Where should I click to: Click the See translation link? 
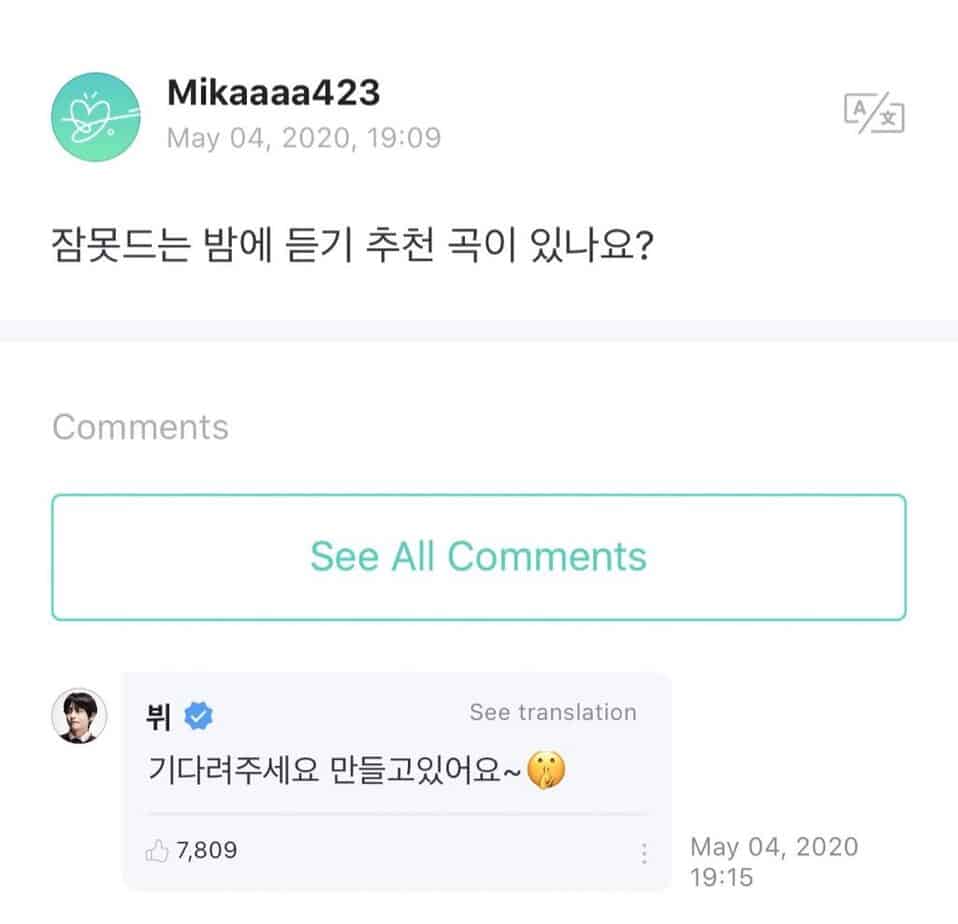(553, 713)
